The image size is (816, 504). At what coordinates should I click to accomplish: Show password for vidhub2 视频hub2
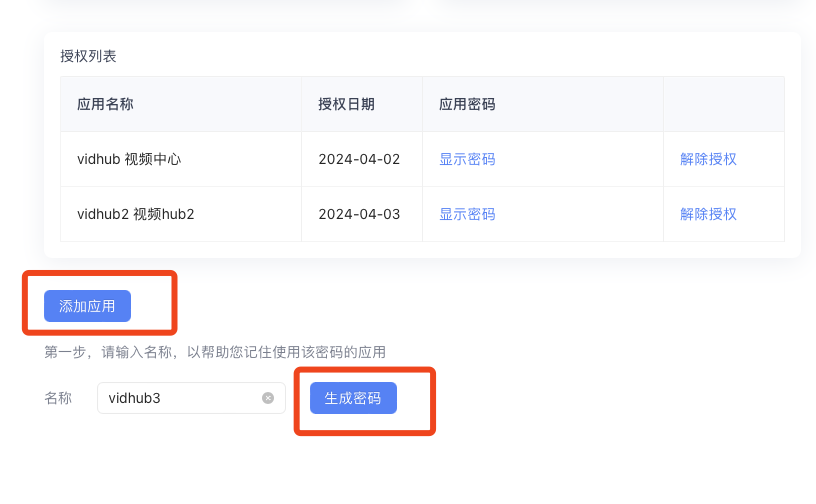click(467, 214)
